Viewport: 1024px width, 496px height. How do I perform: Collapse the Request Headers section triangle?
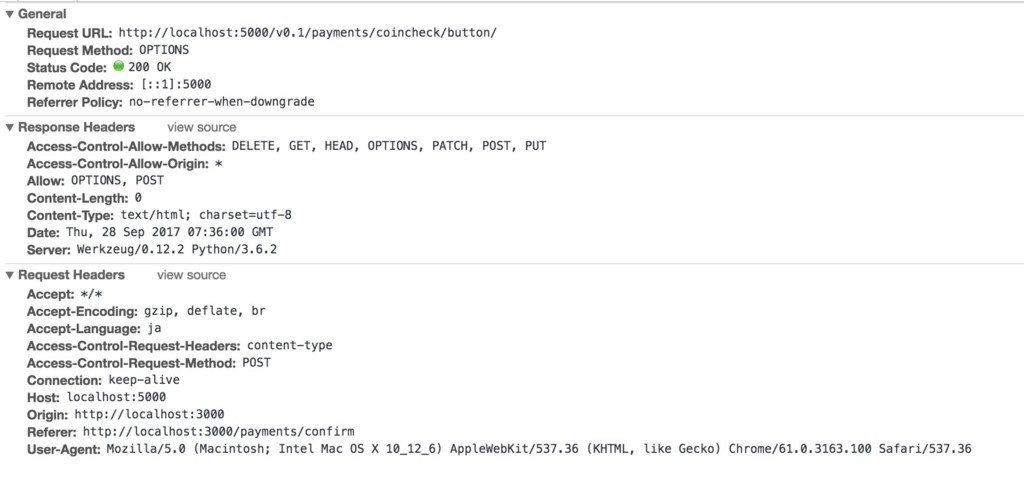[10, 275]
